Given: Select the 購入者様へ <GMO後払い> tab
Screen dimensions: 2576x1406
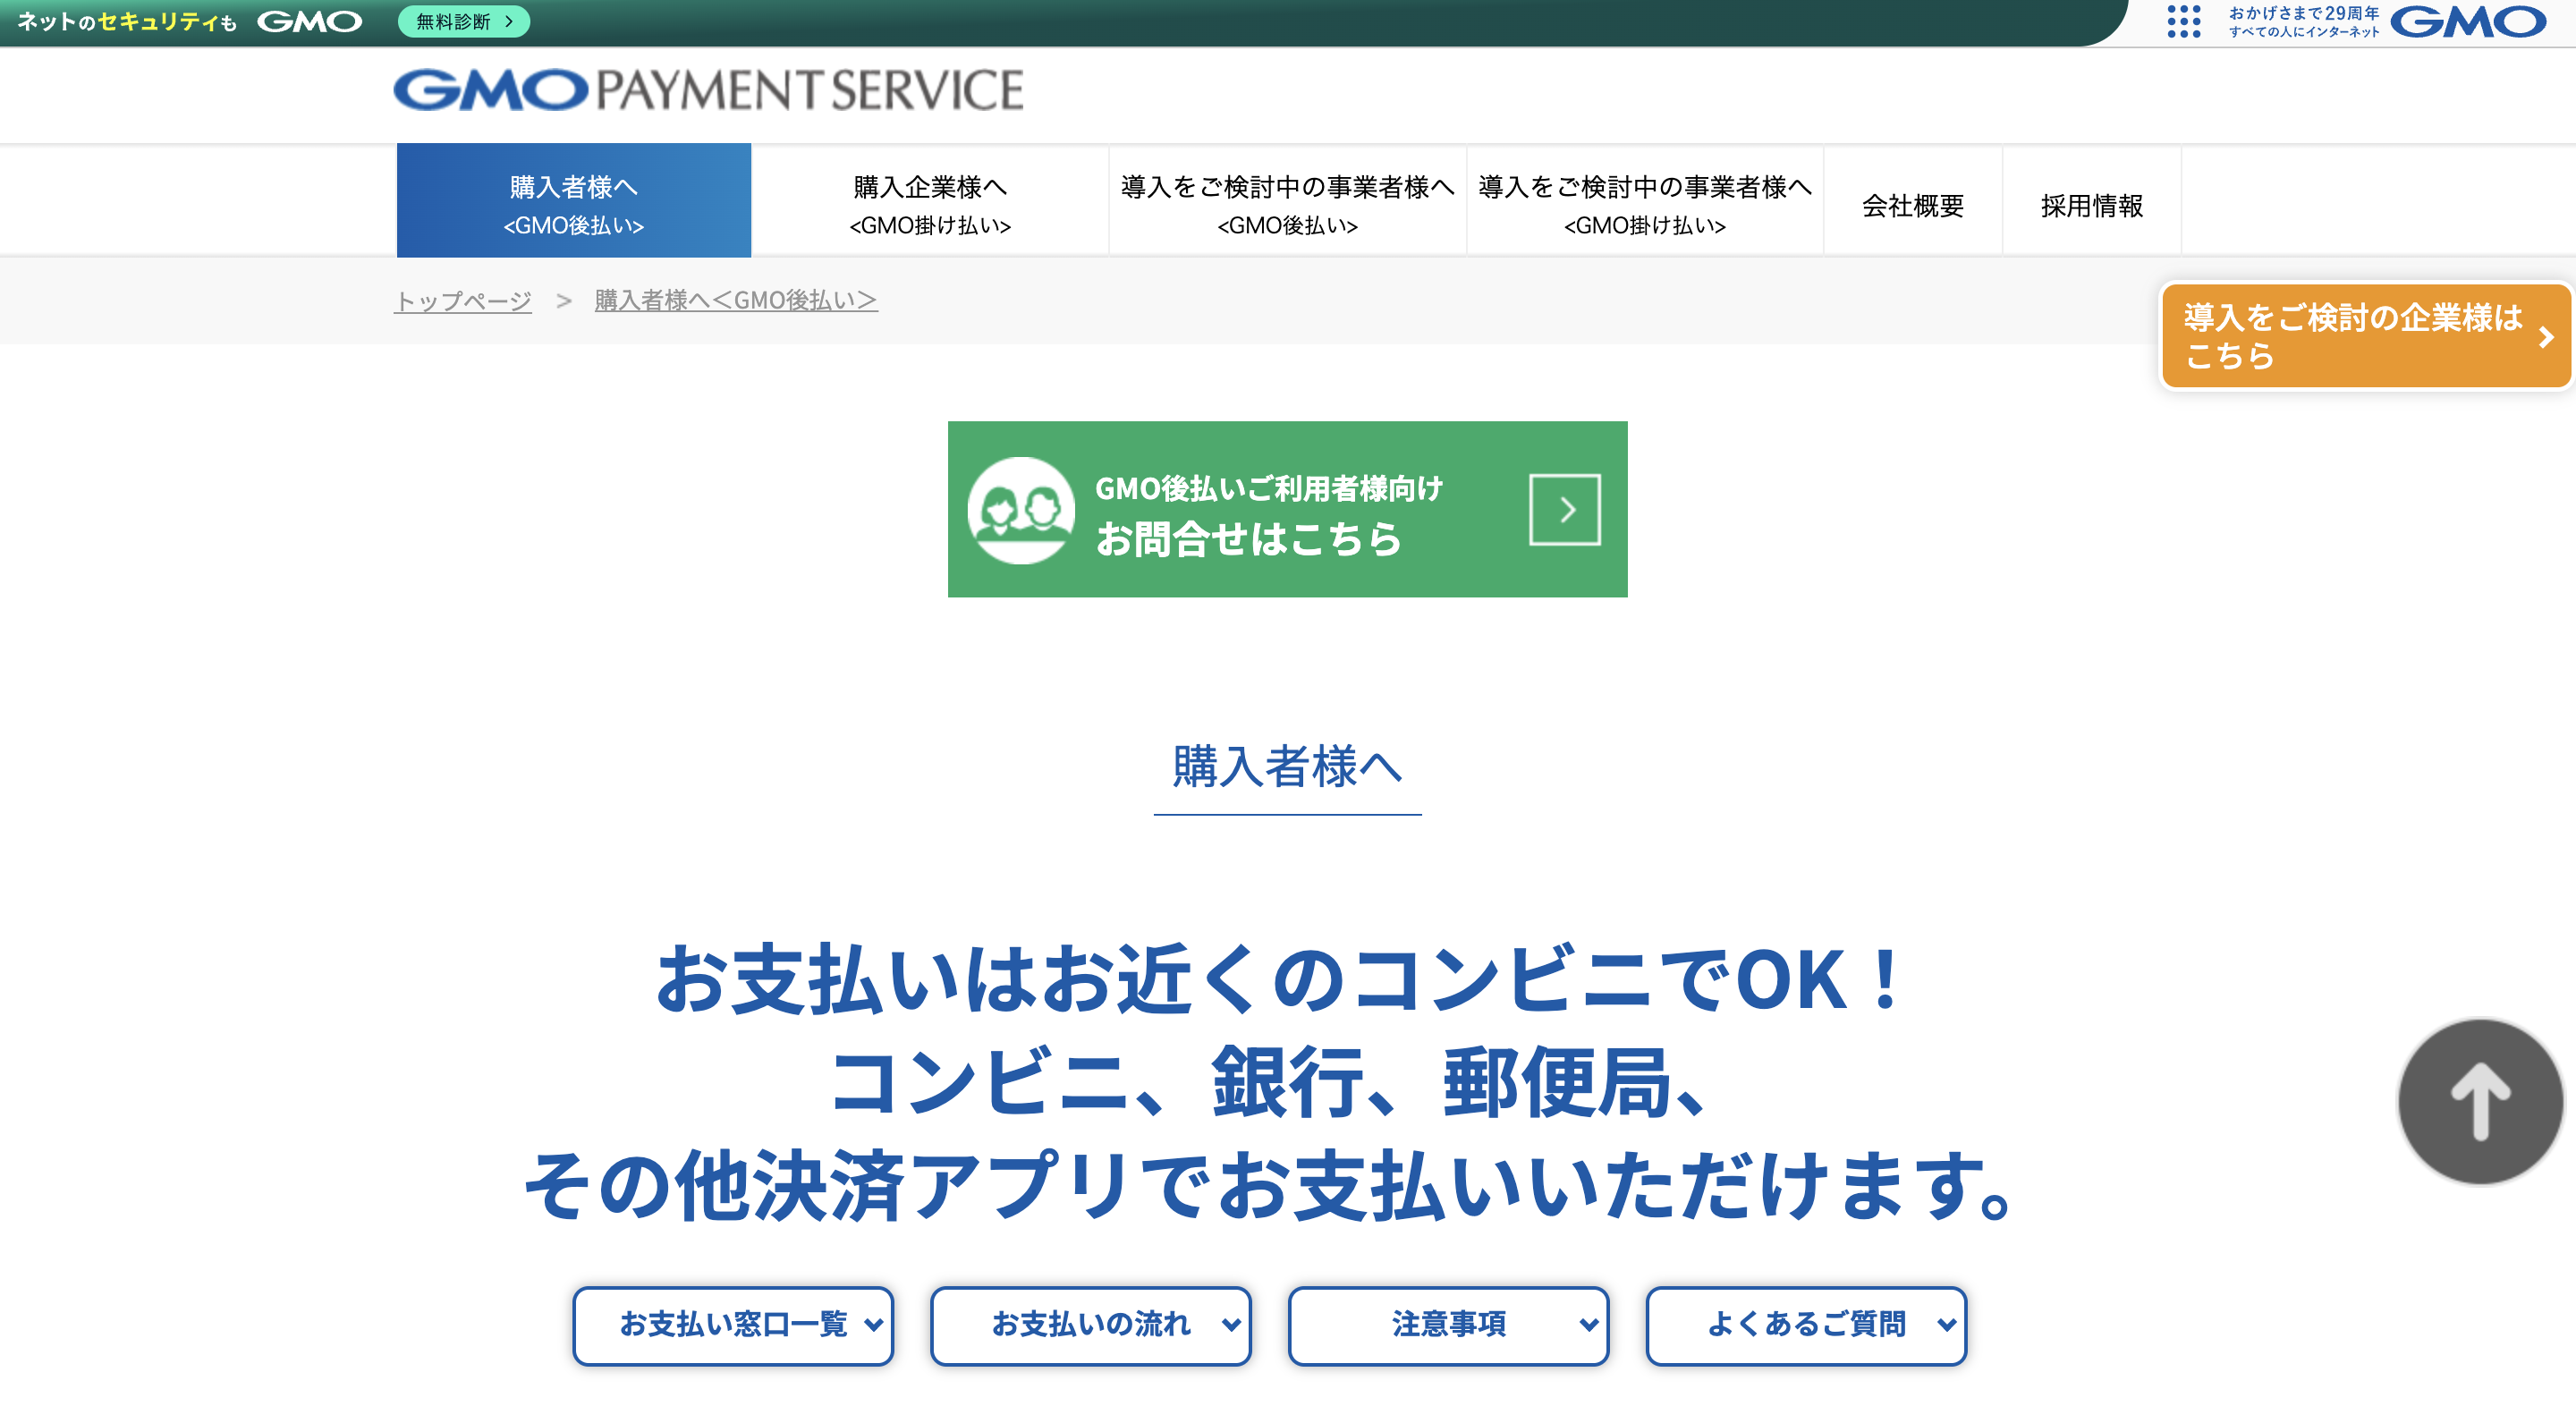Looking at the screenshot, I should pos(574,200).
